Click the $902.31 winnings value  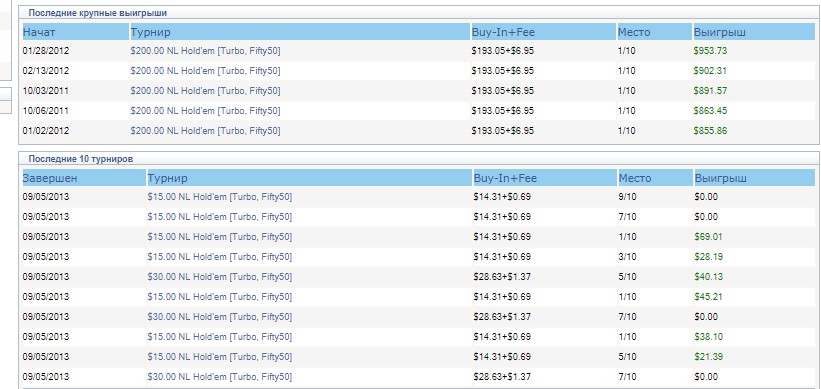pos(710,71)
